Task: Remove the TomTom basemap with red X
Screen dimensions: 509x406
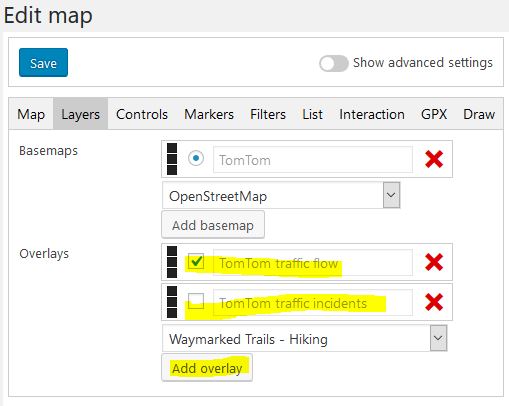Action: 434,159
